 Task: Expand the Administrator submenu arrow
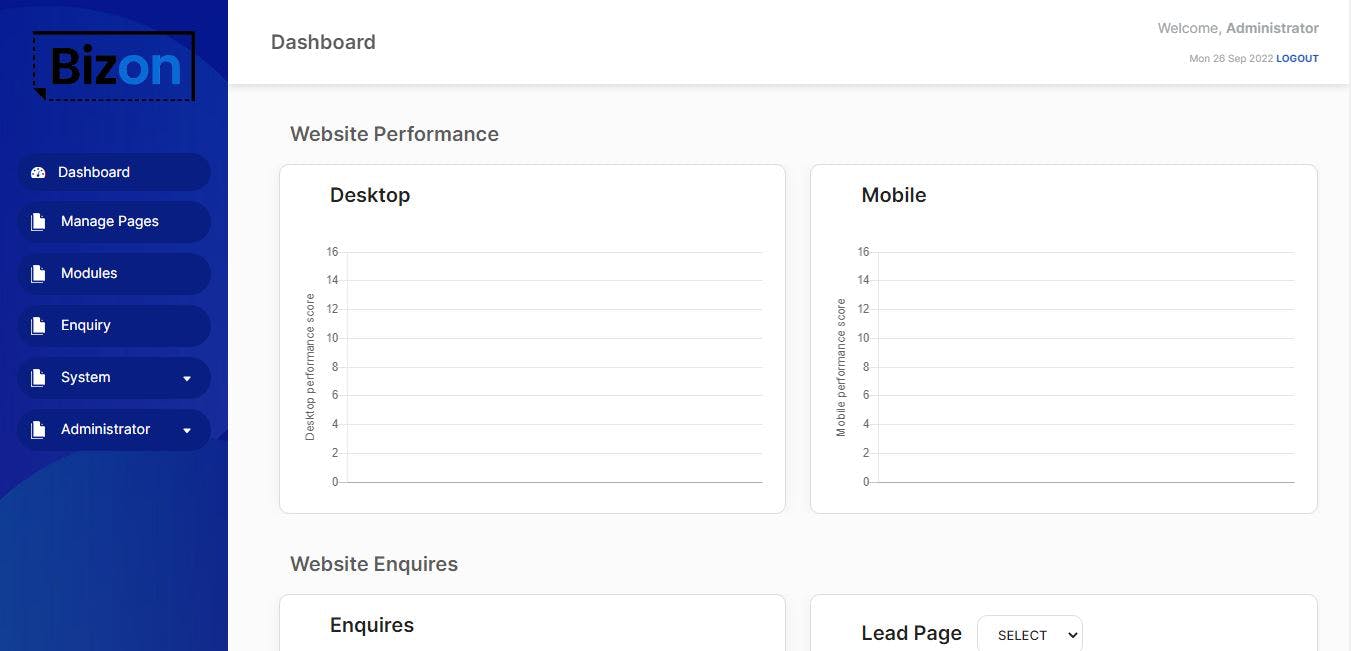pyautogui.click(x=187, y=431)
